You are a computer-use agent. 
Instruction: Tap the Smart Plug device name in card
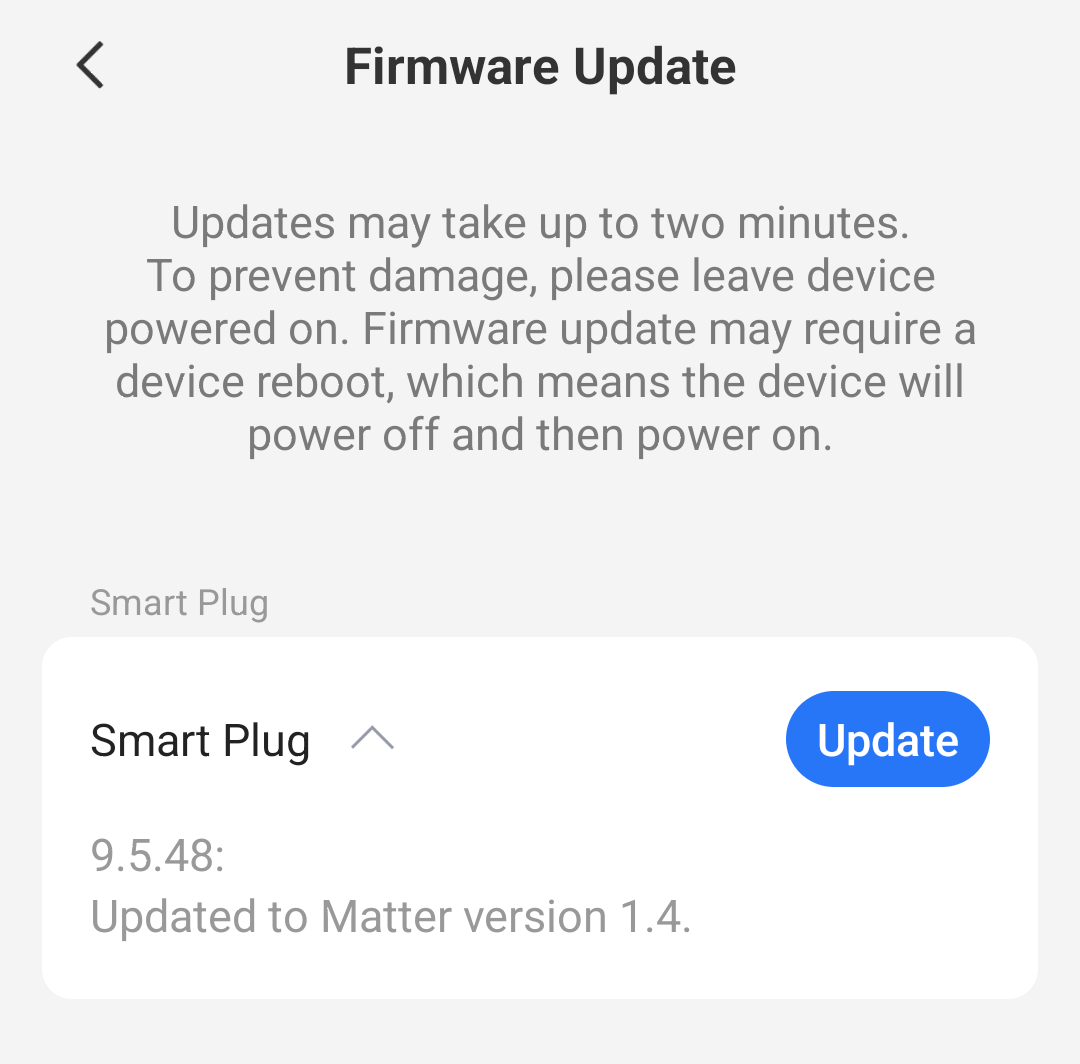[x=200, y=741]
